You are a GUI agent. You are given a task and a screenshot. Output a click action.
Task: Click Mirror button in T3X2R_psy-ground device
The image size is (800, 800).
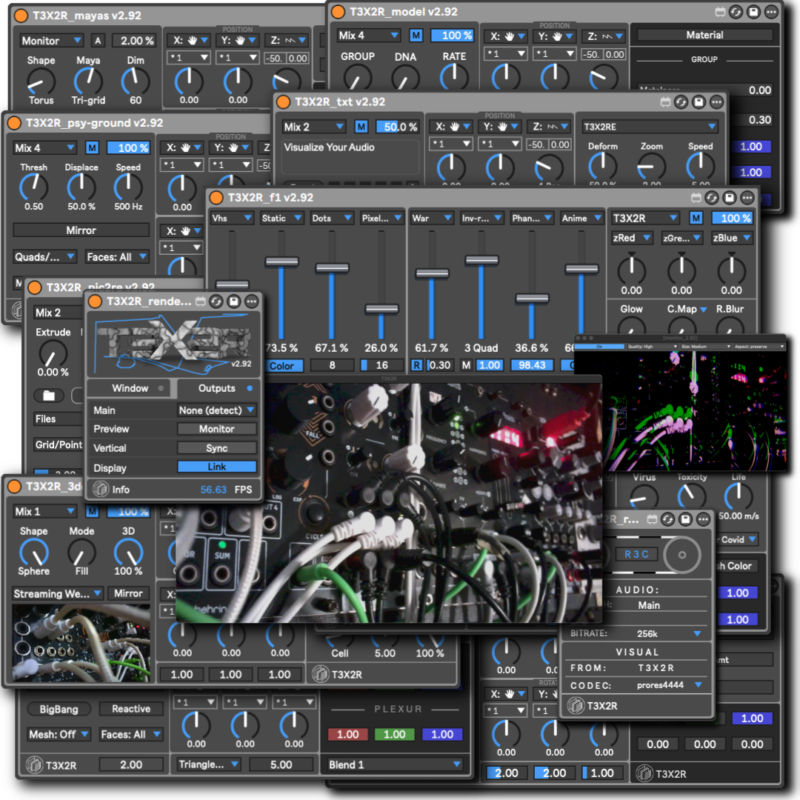click(81, 230)
